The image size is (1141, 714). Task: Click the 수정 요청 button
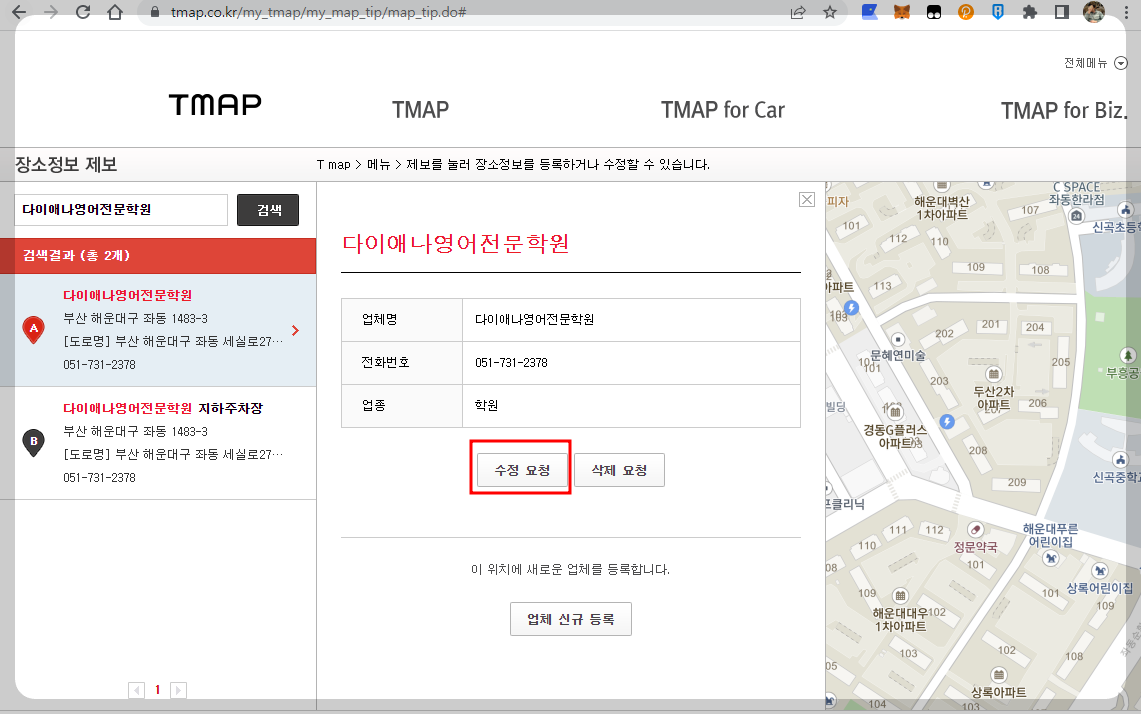[x=522, y=470]
